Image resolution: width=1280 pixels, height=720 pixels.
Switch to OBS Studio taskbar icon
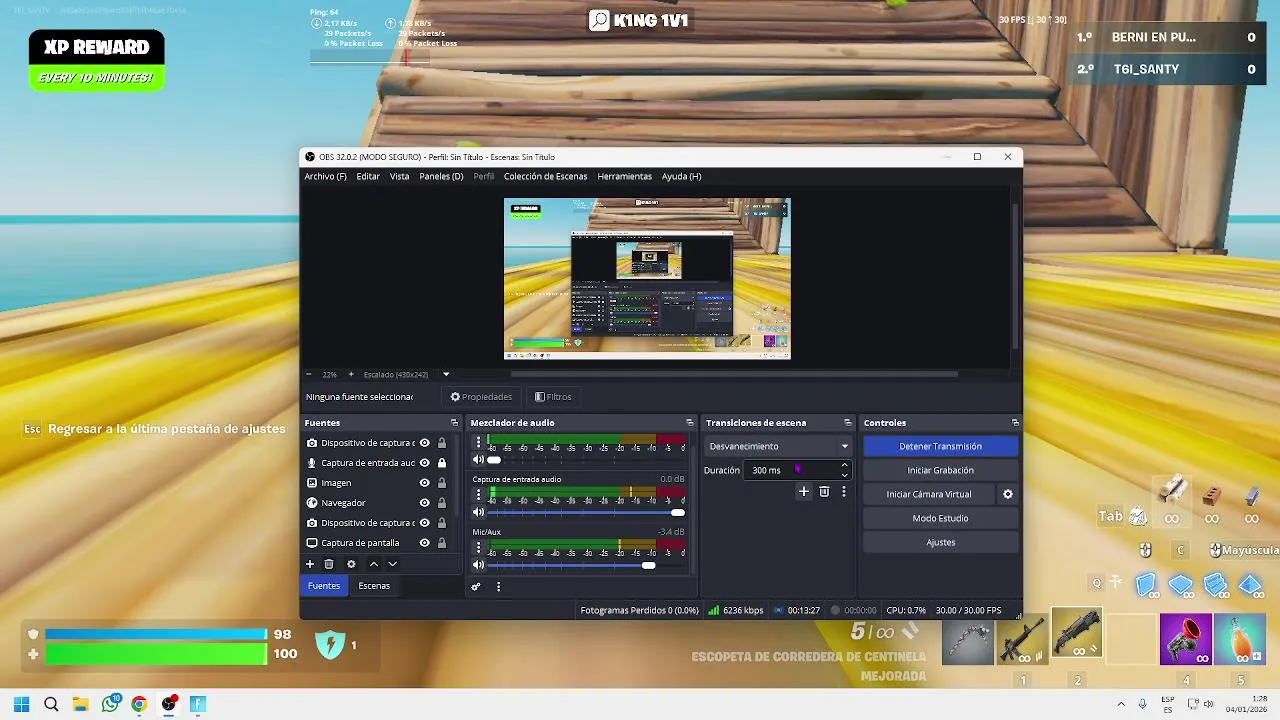tap(169, 704)
